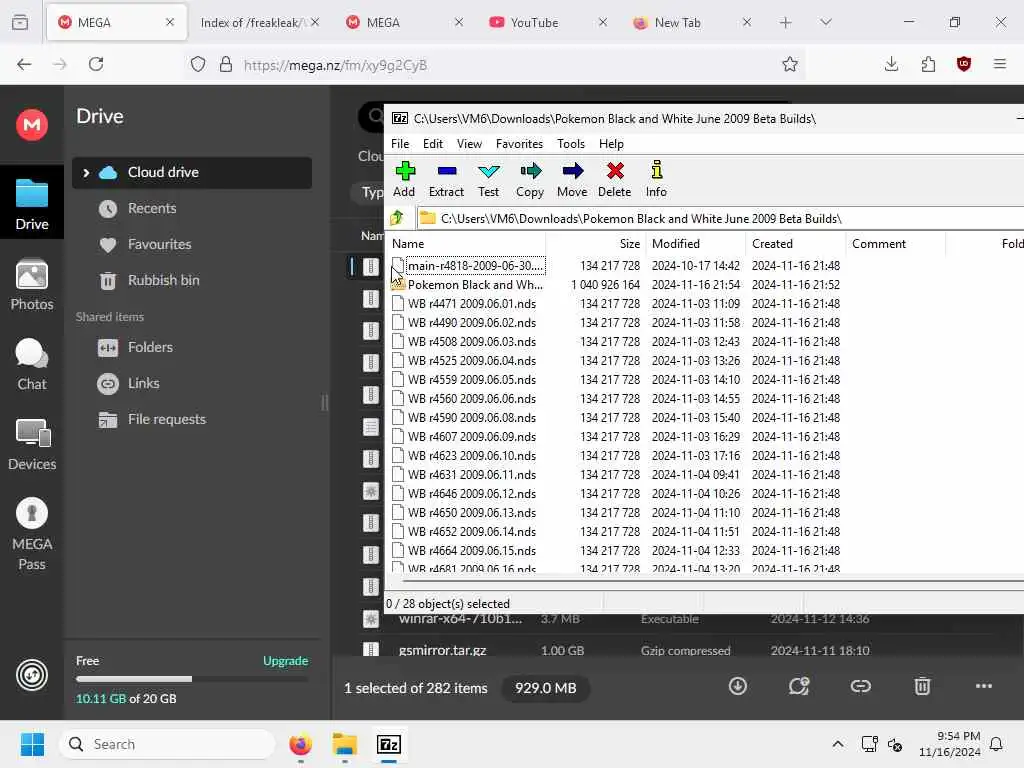The image size is (1024, 768).
Task: Reload the current browser page
Action: pos(96,64)
